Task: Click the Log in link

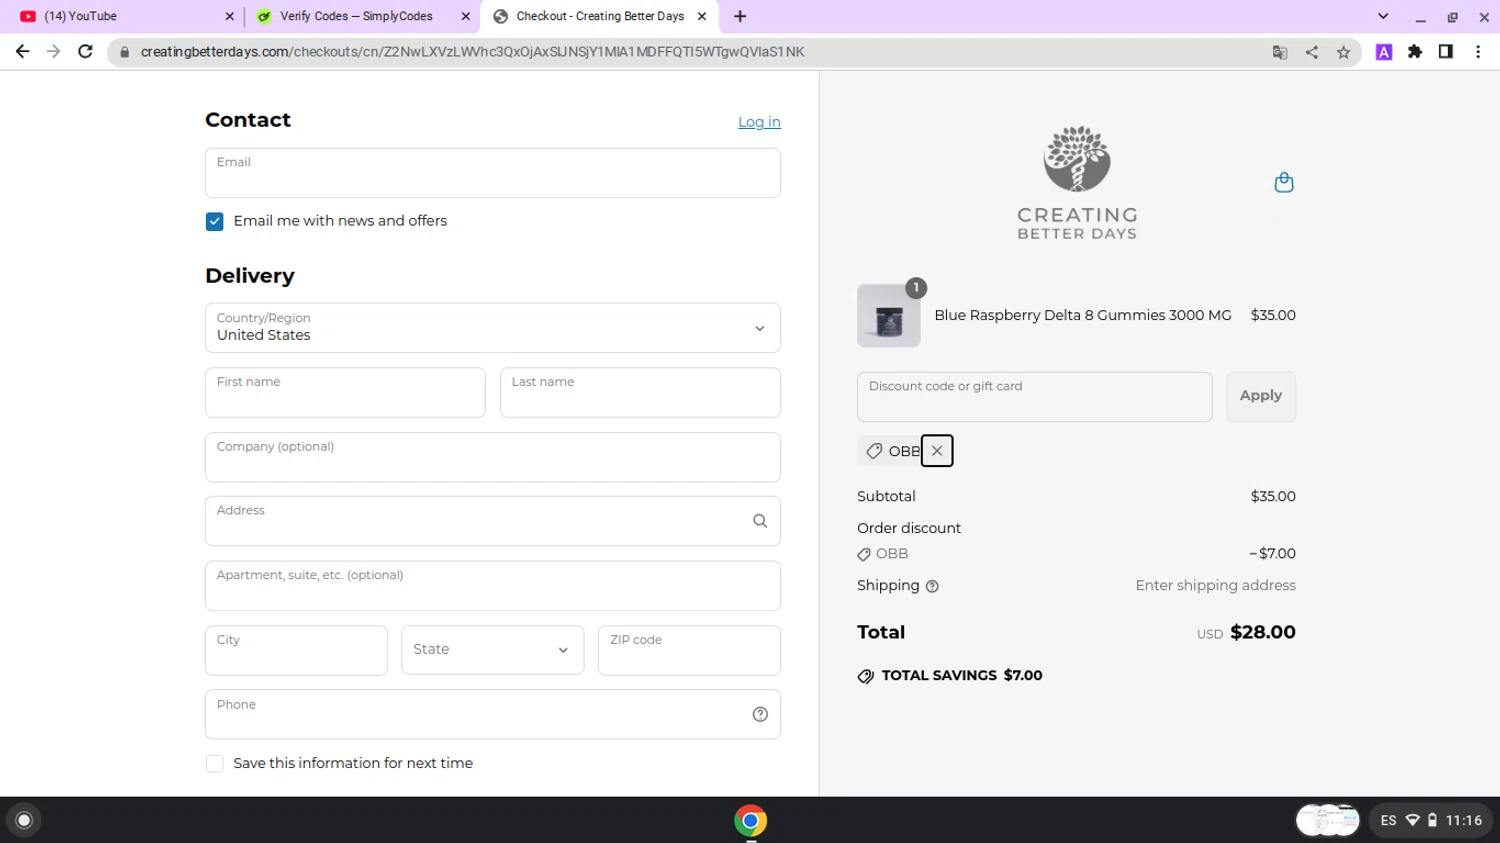Action: click(759, 122)
